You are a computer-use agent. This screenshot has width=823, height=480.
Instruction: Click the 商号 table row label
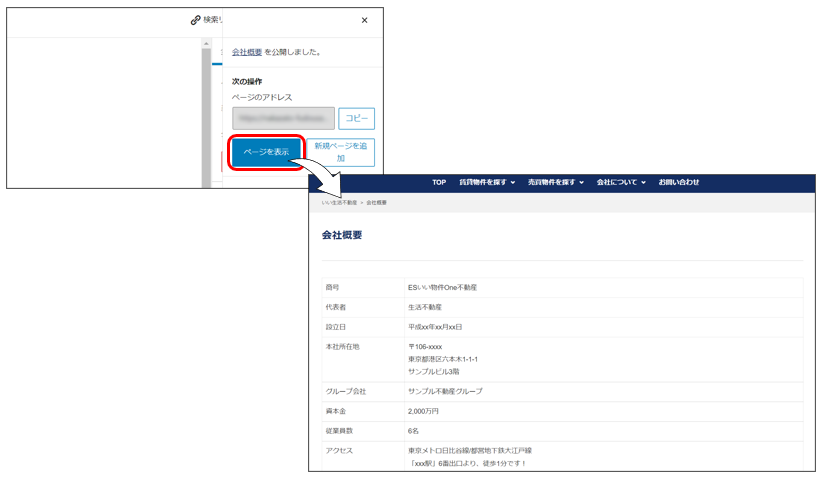pos(333,287)
